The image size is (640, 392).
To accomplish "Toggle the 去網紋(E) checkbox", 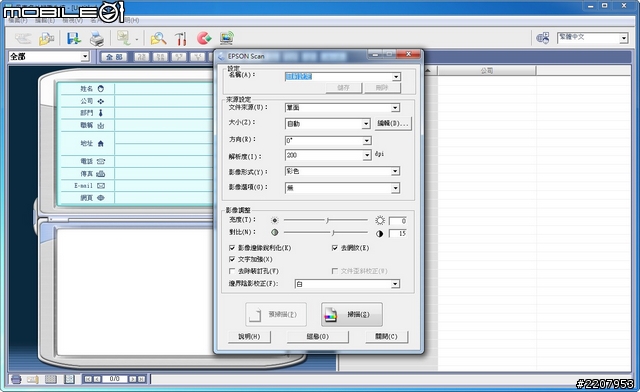I will tap(335, 248).
